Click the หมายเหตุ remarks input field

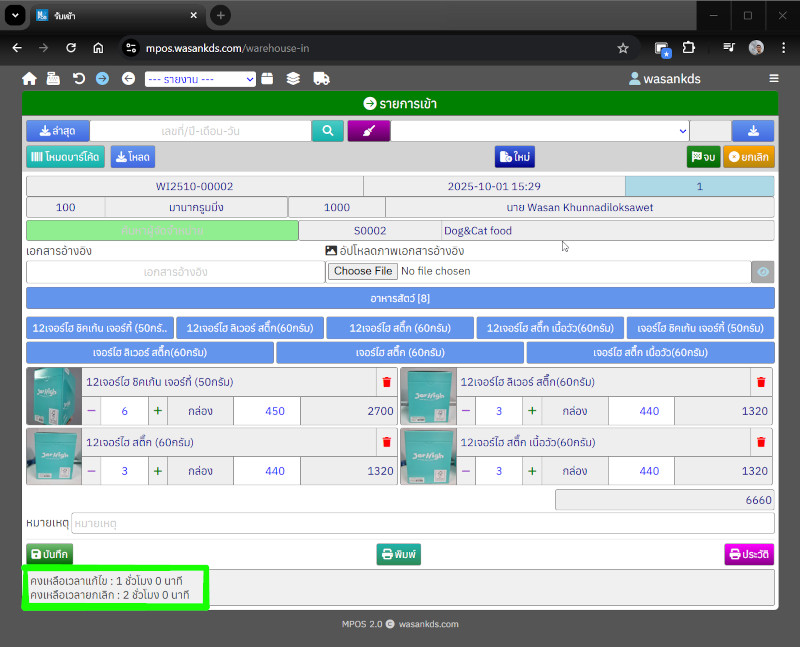tap(422, 523)
